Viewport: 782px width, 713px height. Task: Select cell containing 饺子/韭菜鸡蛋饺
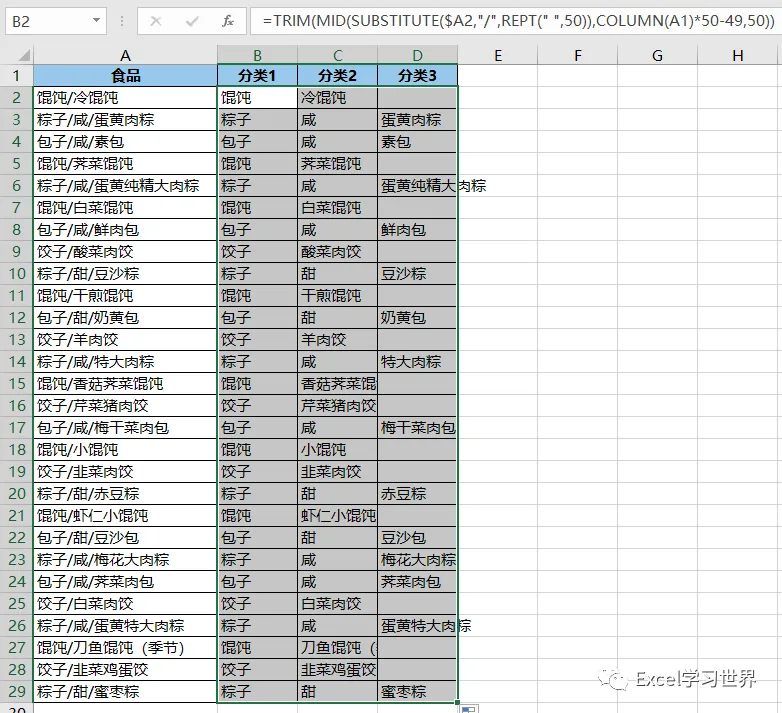point(125,670)
